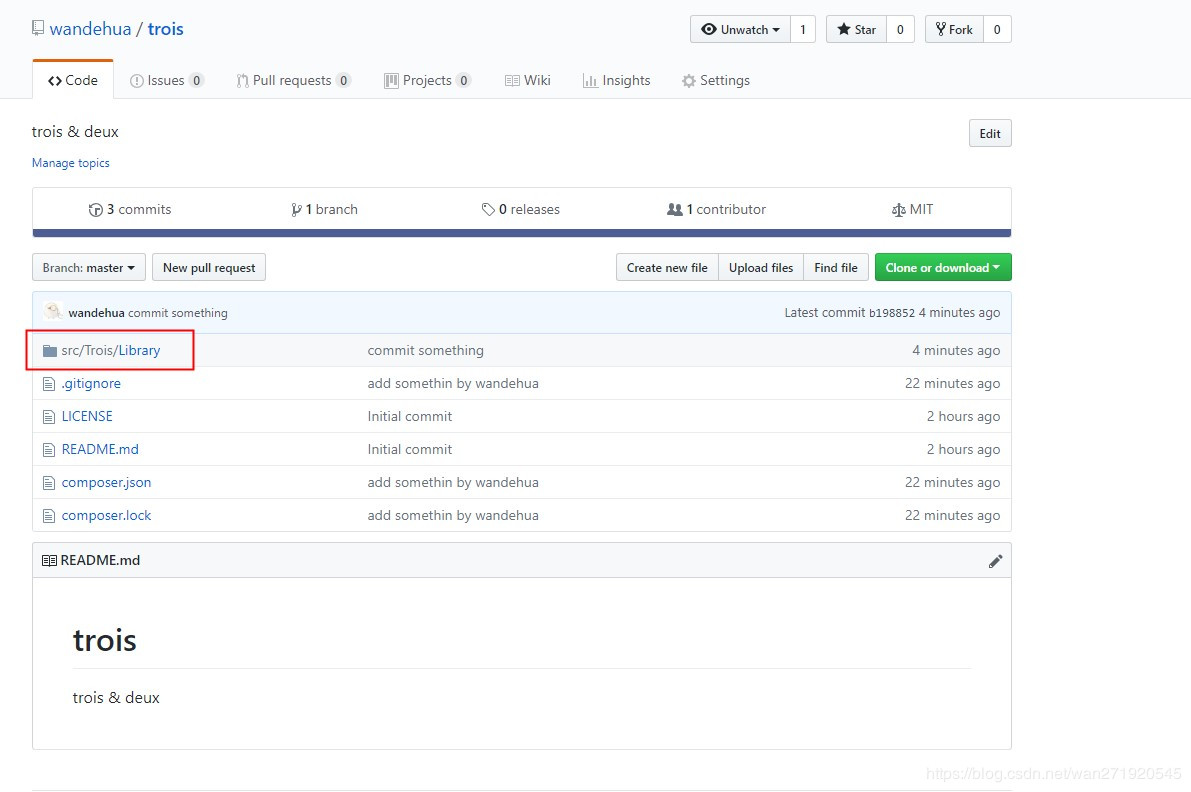The image size is (1191, 792).
Task: Fork the repository
Action: (954, 30)
